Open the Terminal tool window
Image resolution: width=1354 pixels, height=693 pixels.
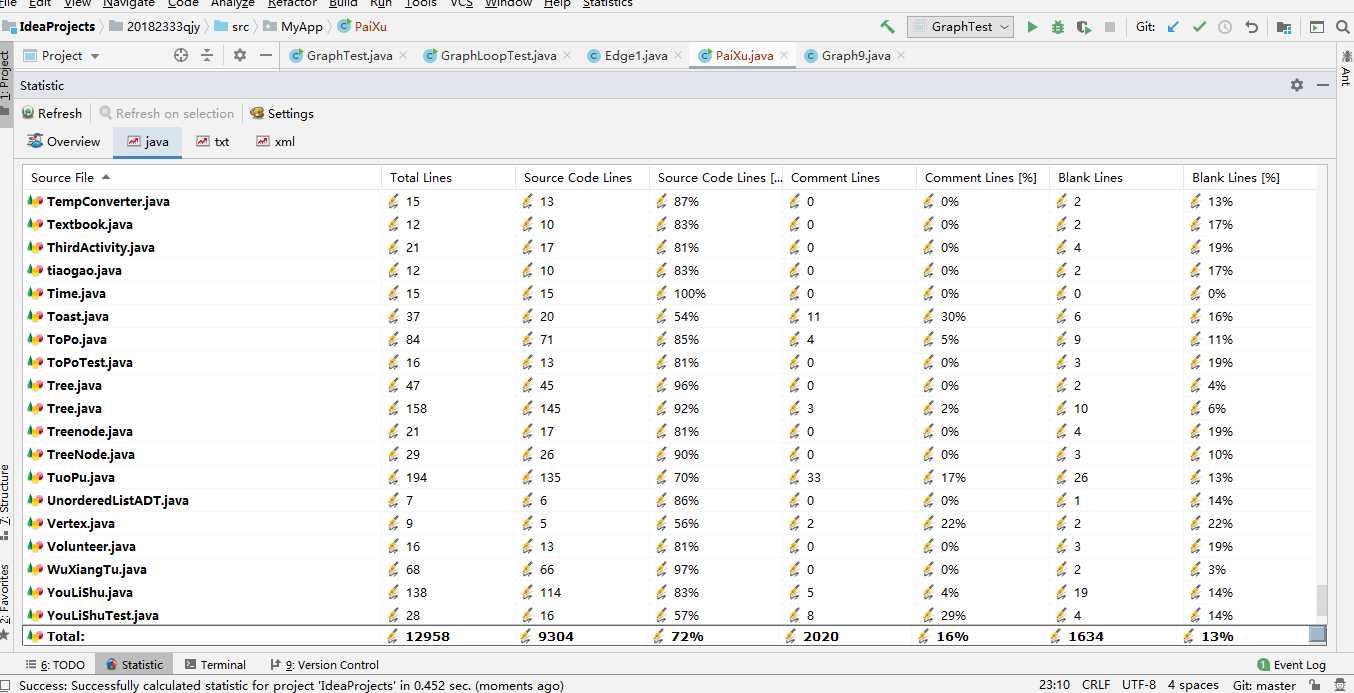[x=215, y=664]
